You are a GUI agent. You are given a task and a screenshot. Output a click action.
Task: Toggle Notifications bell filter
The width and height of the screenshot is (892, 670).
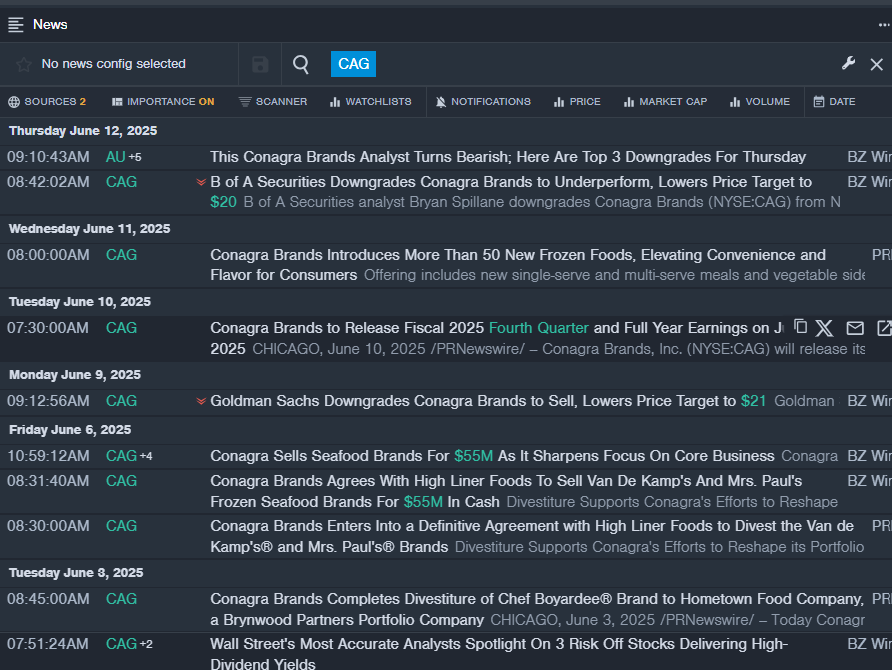point(483,102)
